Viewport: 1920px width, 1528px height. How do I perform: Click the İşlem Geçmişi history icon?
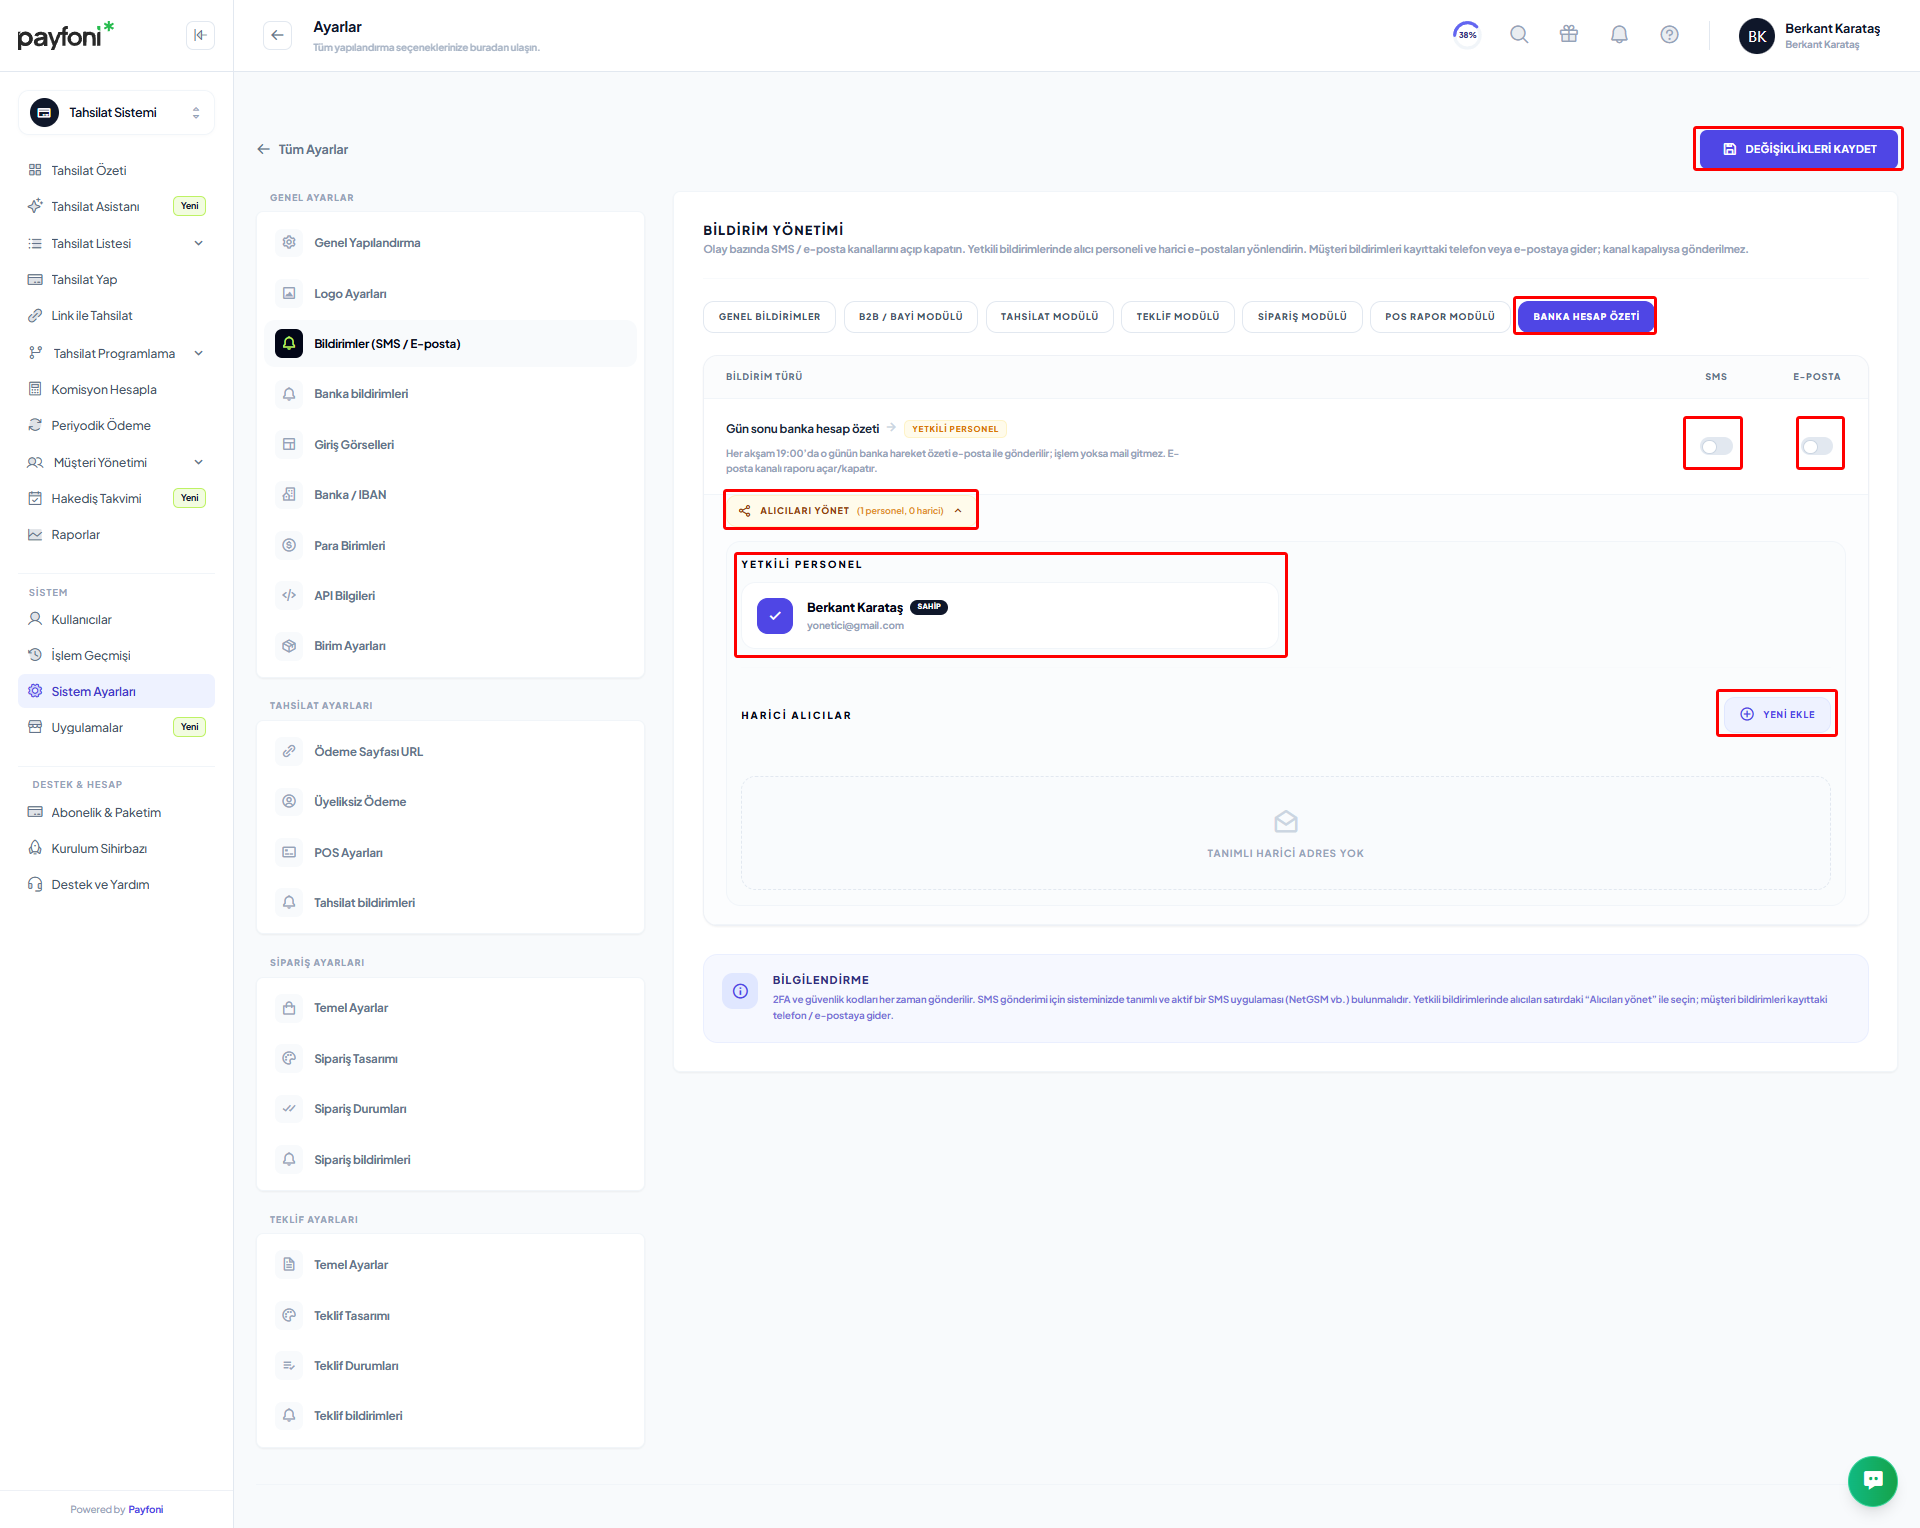(35, 655)
